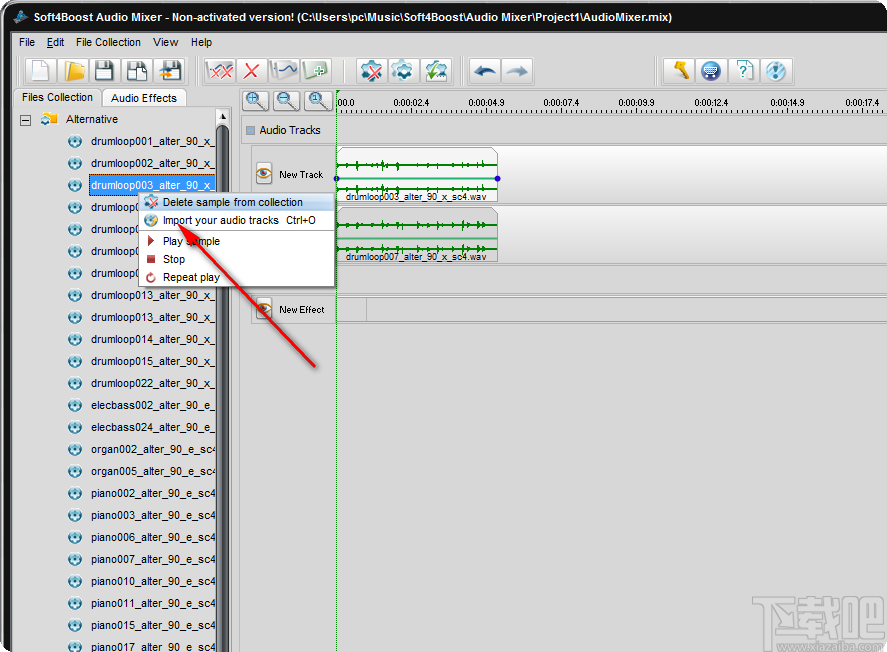Viewport: 887px width, 652px height.
Task: Click the app icon in the title bar
Action: [20, 17]
